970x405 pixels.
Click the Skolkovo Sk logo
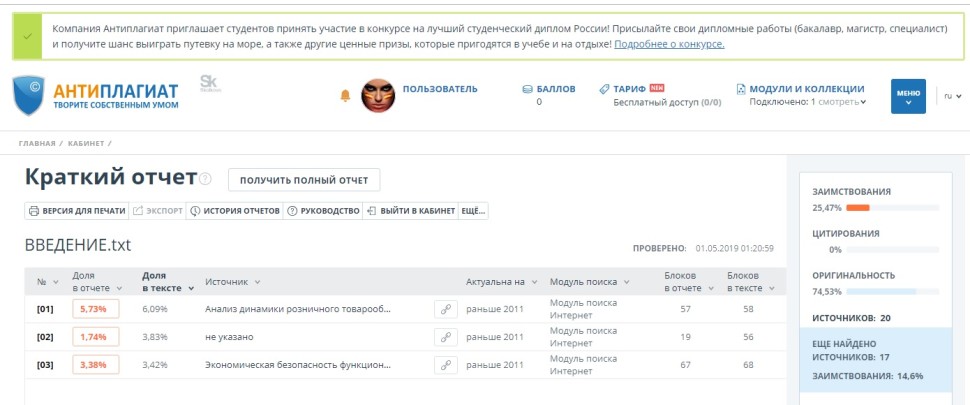(x=210, y=83)
